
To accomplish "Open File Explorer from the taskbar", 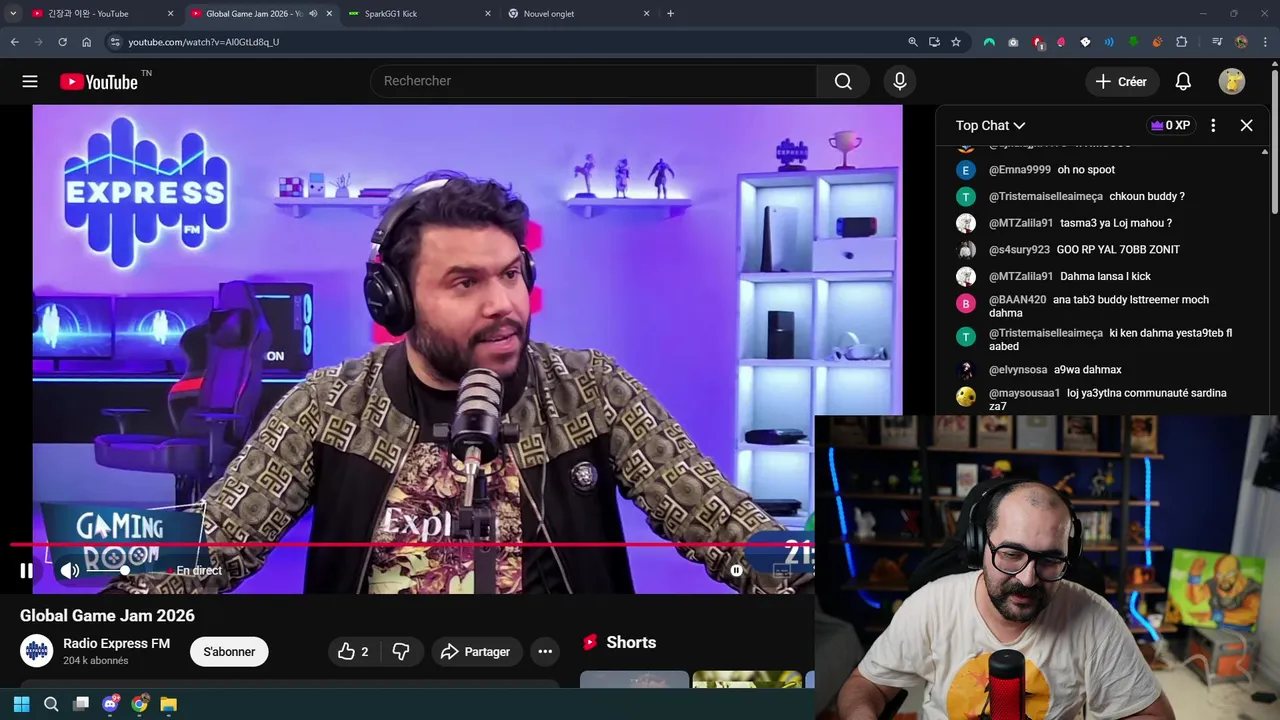I will (168, 704).
